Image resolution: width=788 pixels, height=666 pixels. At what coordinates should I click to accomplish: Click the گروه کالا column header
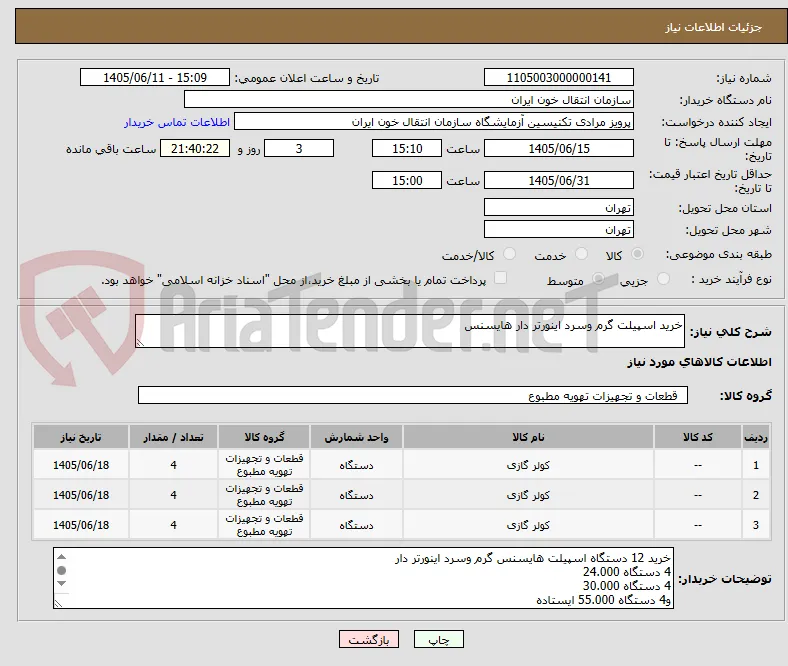264,437
